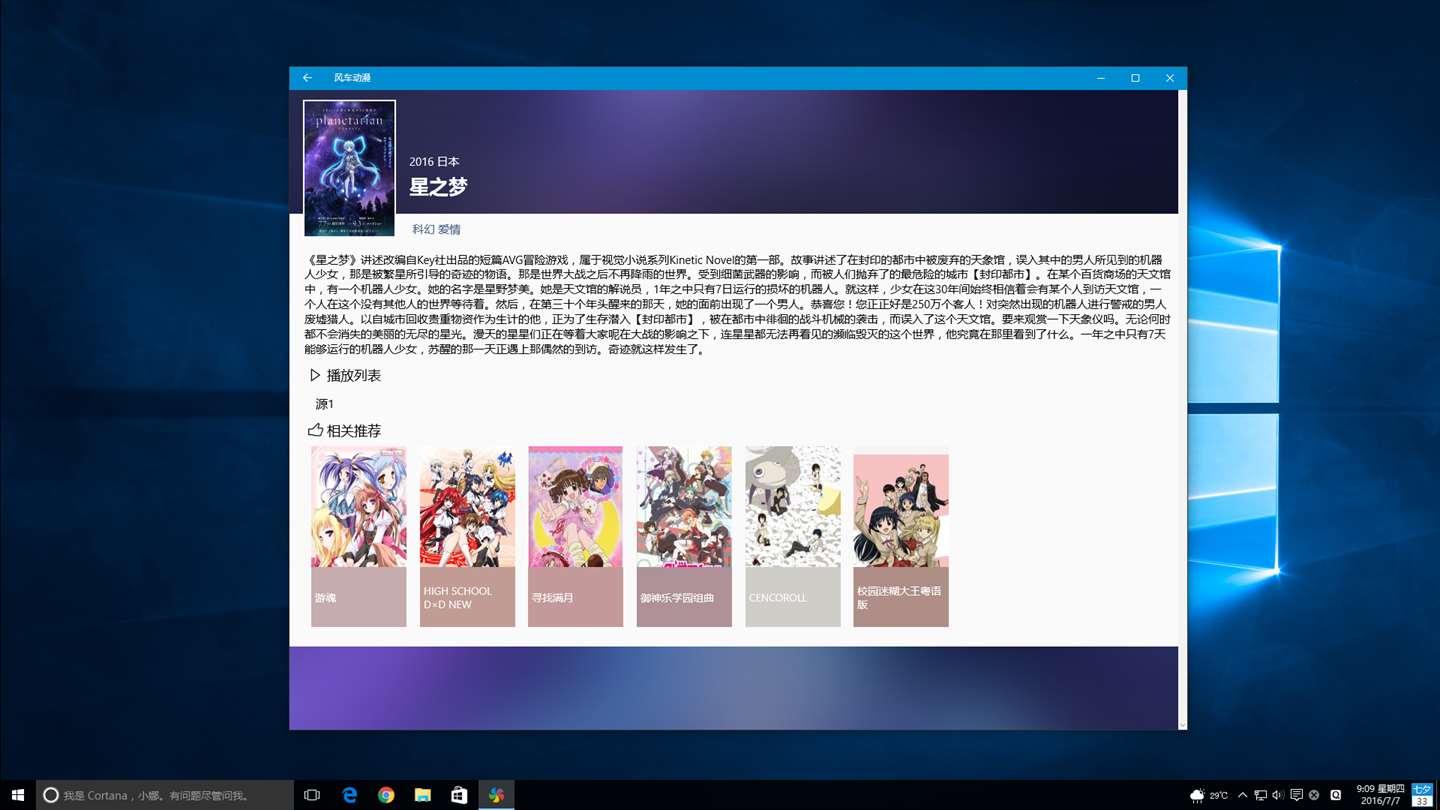Click the round X tray icon
The height and width of the screenshot is (810, 1440).
[1314, 795]
